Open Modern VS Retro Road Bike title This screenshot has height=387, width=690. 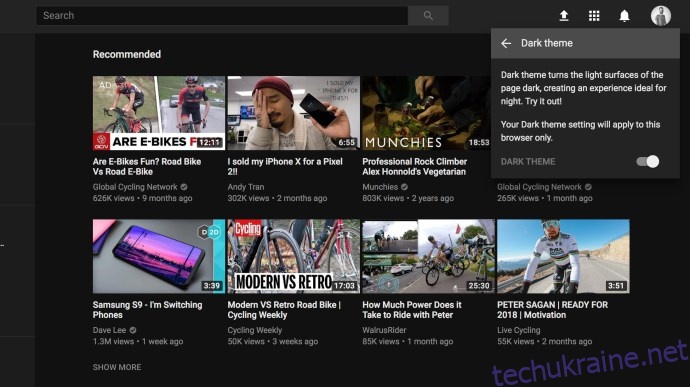click(284, 310)
